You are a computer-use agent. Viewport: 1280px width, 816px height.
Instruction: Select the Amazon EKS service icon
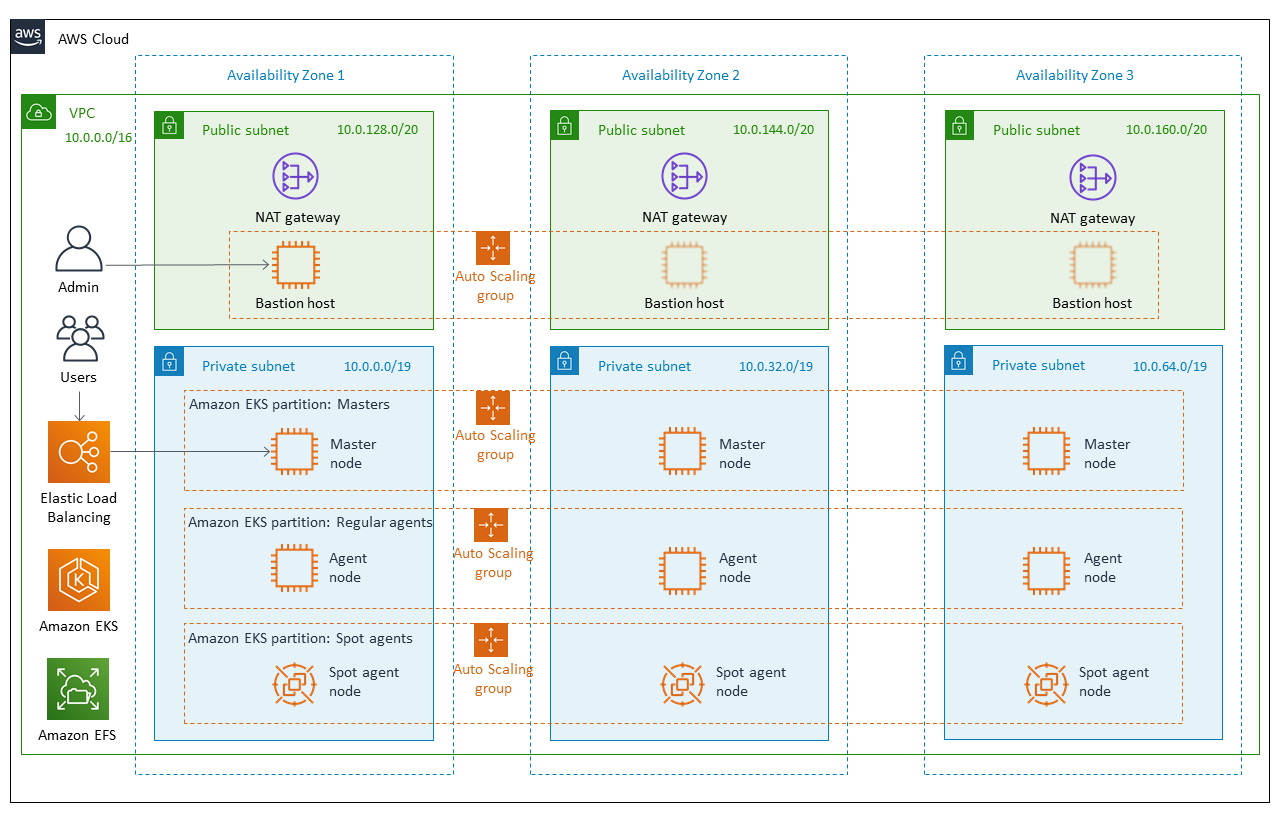coord(78,578)
